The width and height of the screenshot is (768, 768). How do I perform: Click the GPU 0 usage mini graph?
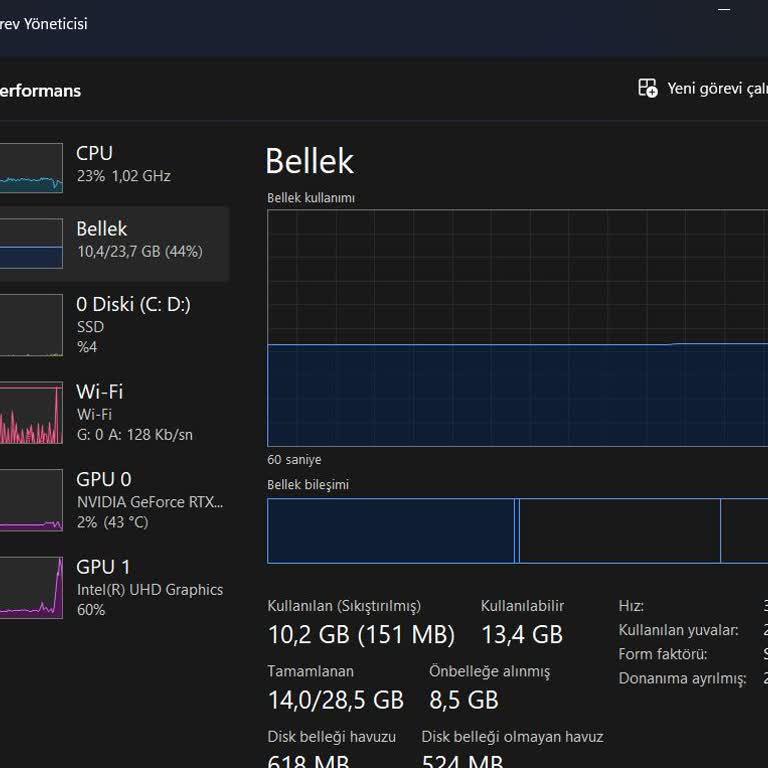(31, 500)
